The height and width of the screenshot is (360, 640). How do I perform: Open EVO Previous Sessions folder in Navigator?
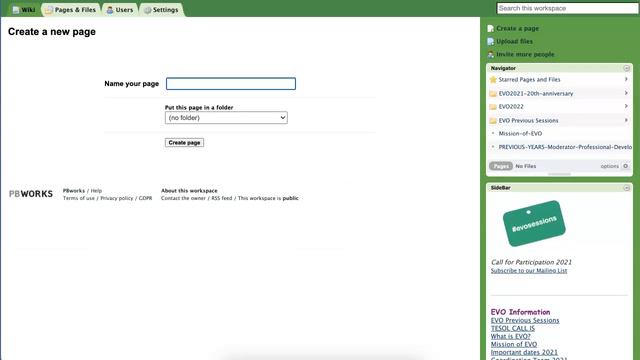click(x=529, y=120)
